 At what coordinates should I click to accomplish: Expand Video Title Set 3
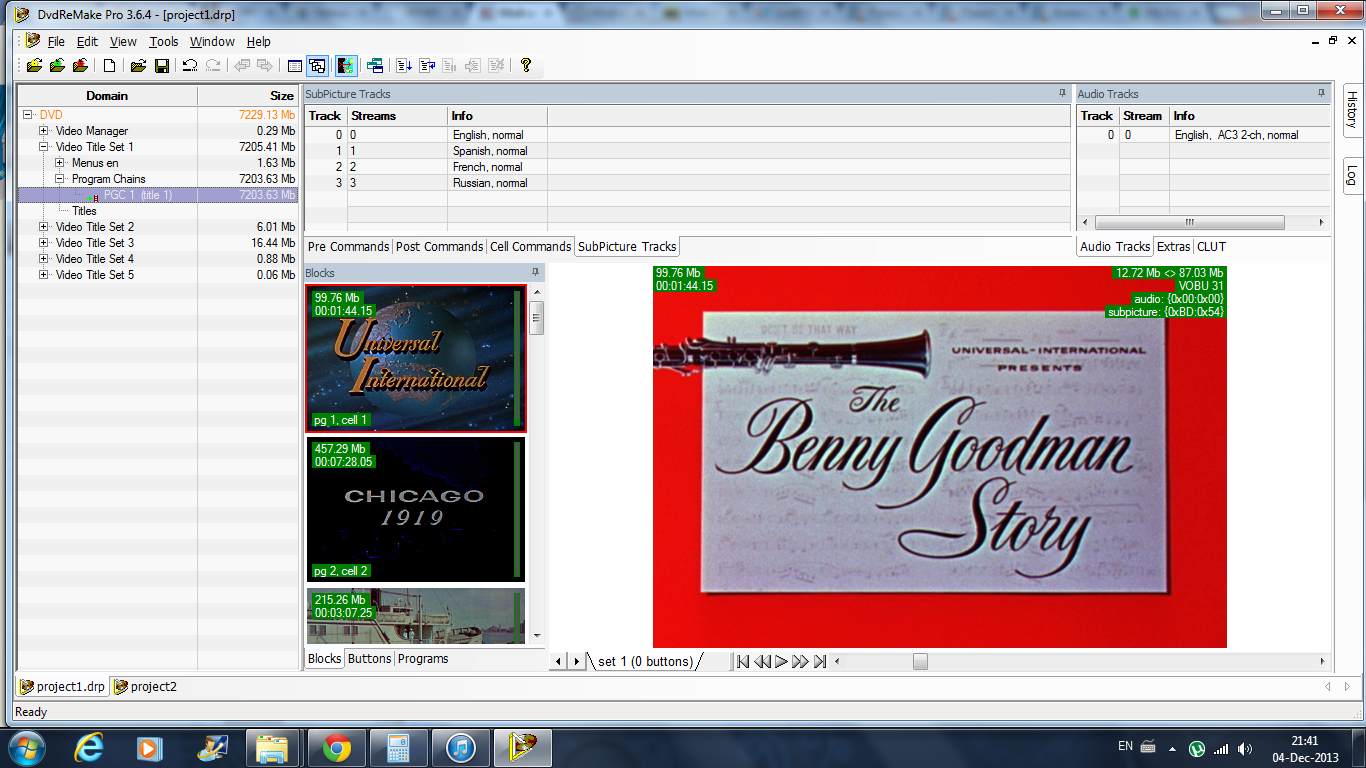point(44,243)
